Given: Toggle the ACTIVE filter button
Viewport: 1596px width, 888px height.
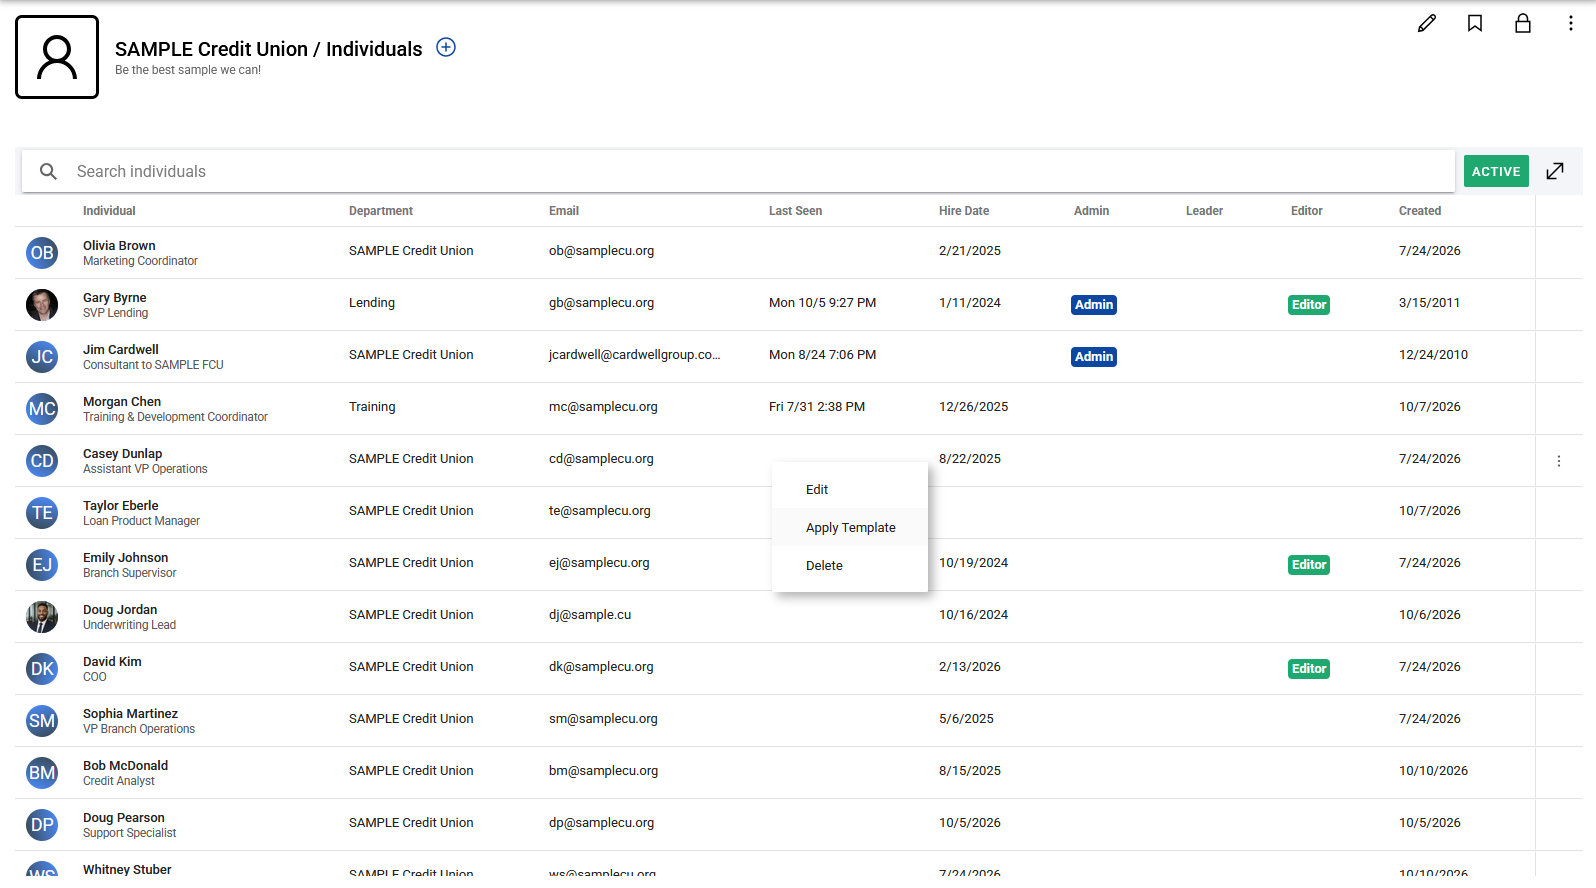Looking at the screenshot, I should pos(1496,171).
